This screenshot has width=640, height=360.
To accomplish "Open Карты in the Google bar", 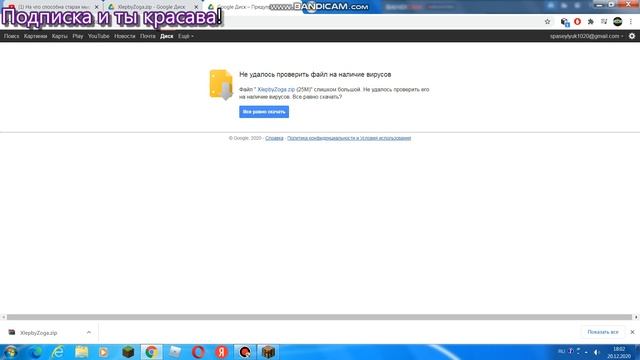I will [x=60, y=36].
